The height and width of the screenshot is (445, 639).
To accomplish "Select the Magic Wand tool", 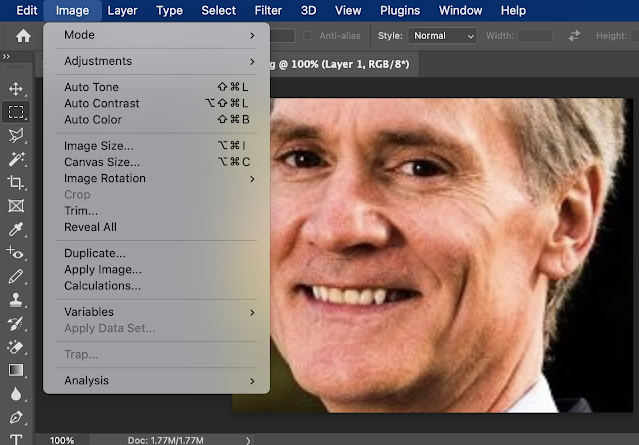I will click(x=16, y=159).
